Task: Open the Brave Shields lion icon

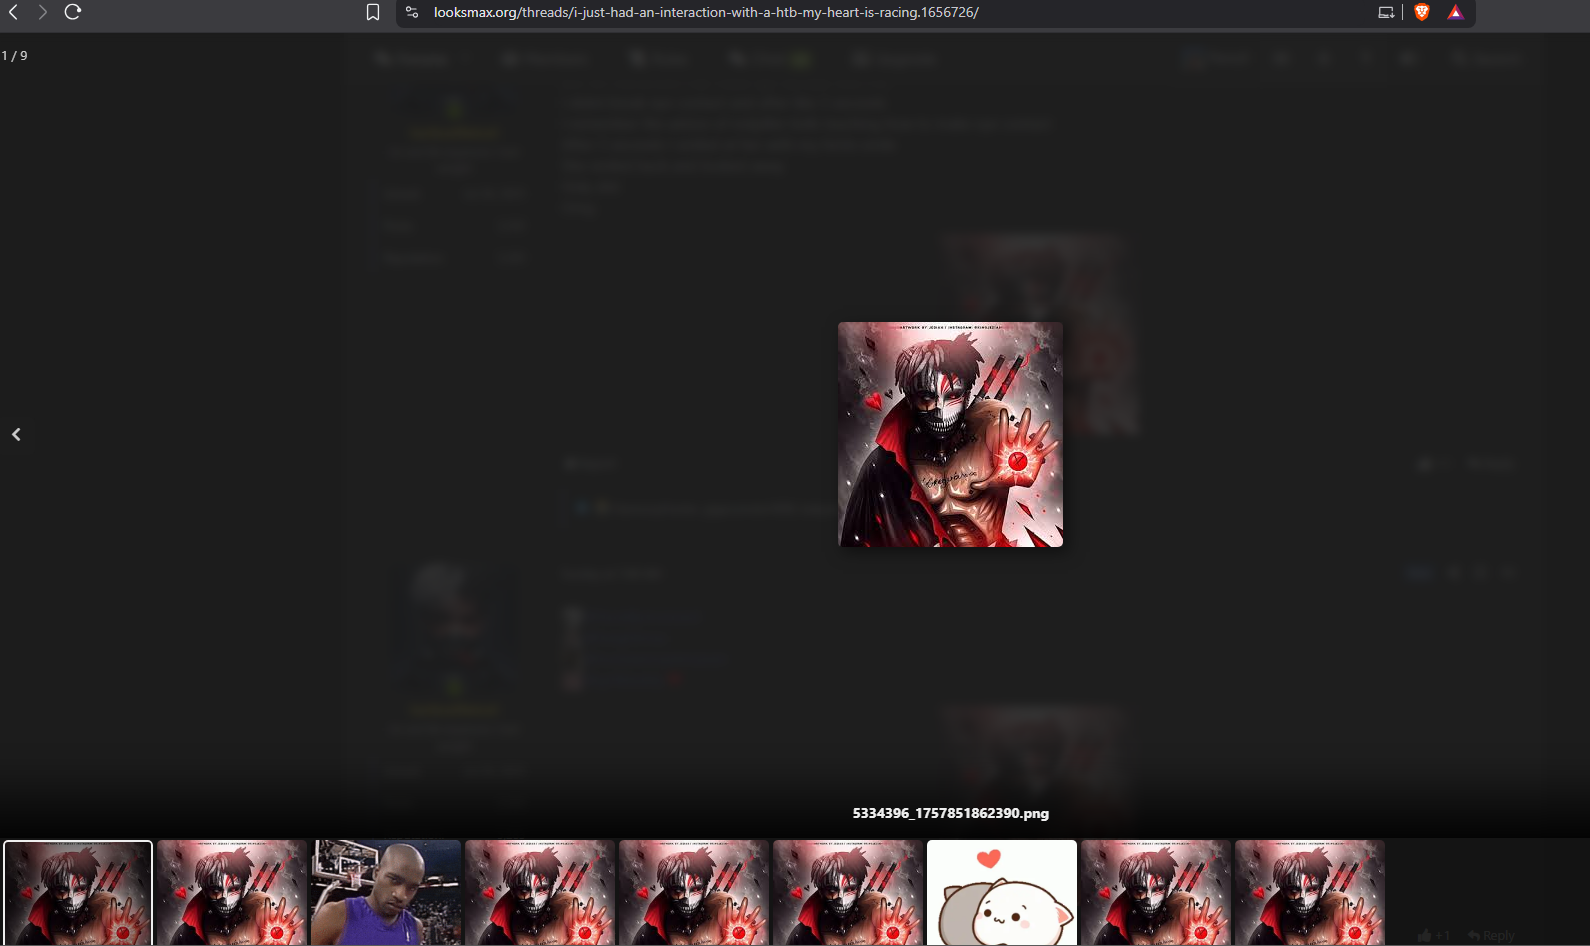Action: (x=1422, y=12)
